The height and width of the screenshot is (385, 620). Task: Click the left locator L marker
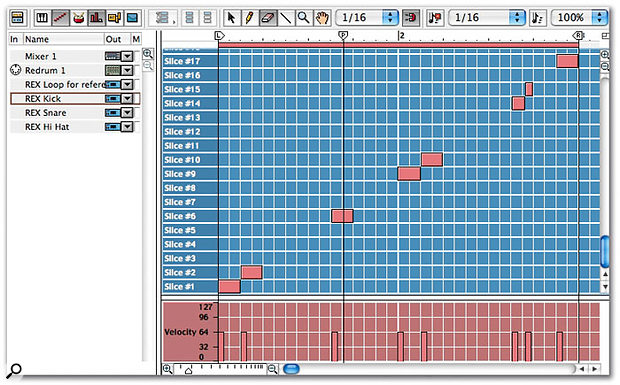pos(219,36)
